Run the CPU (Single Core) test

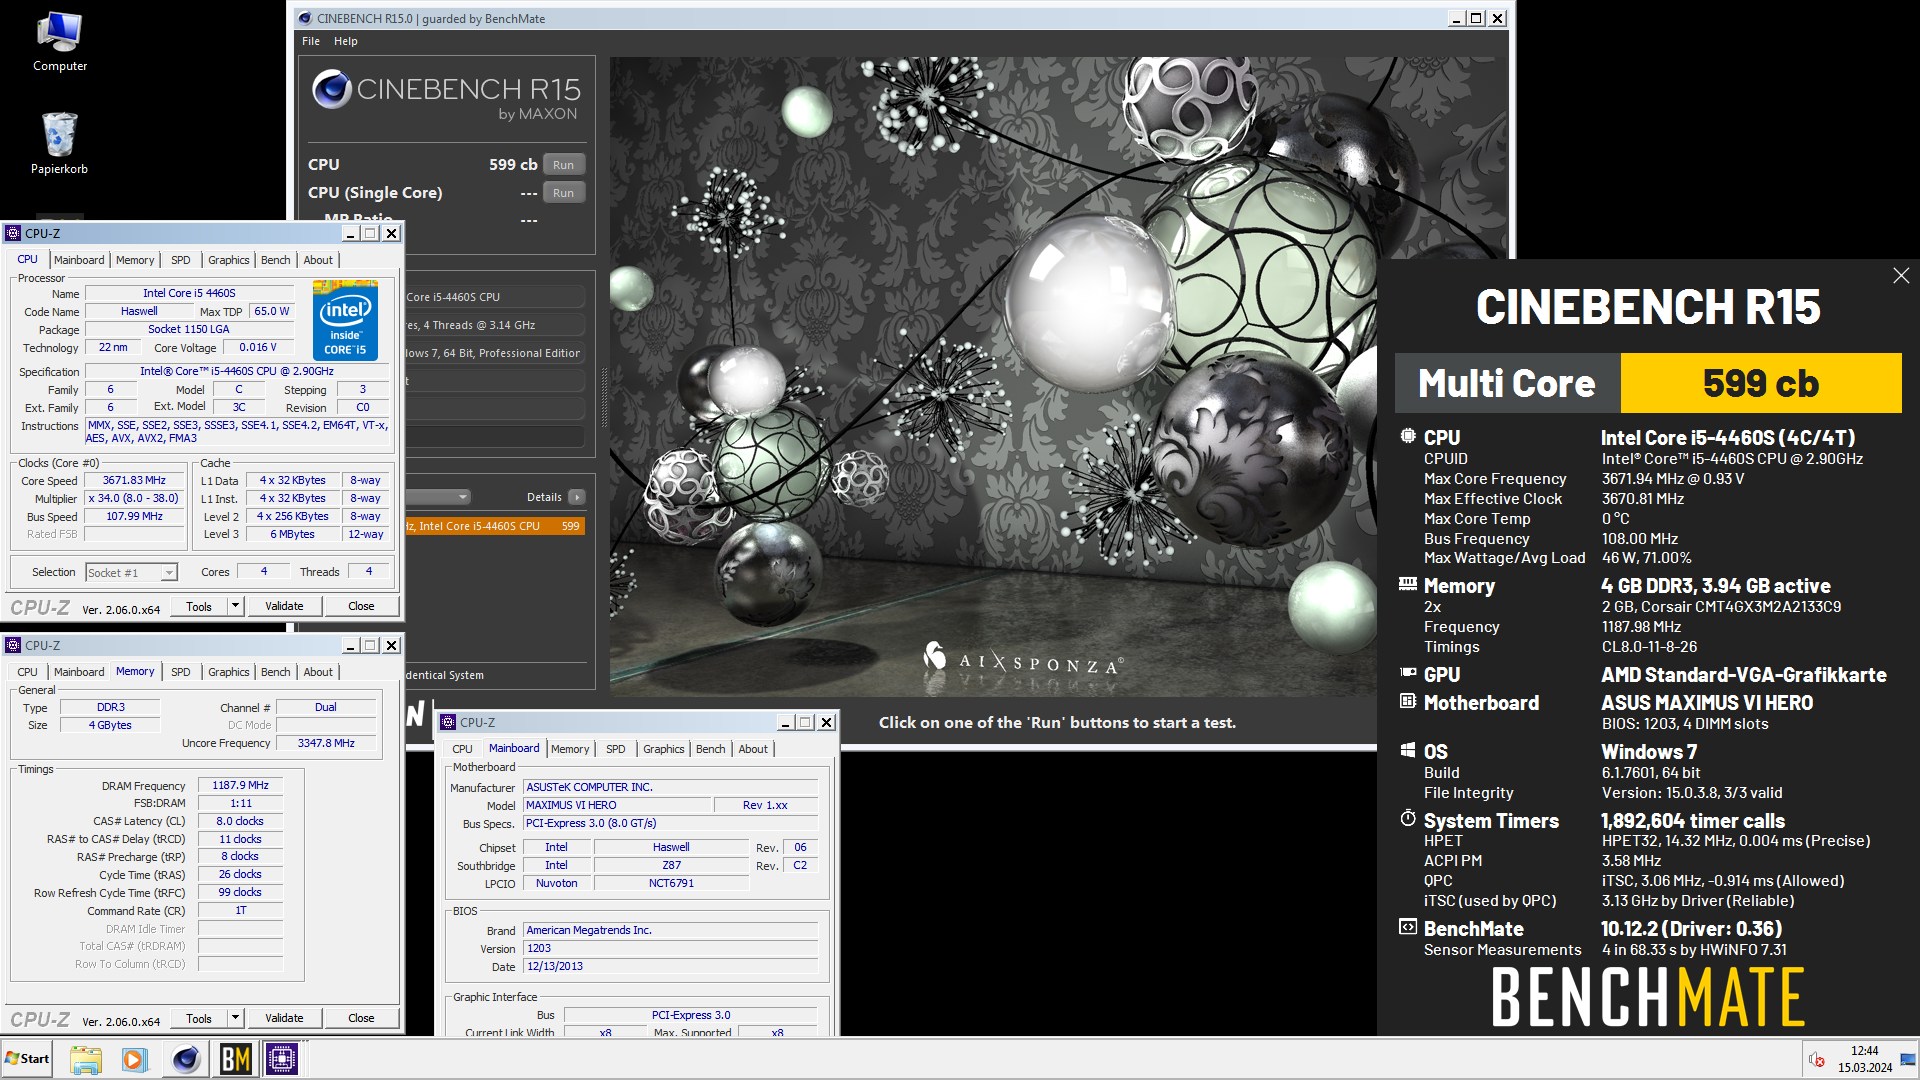[x=563, y=193]
